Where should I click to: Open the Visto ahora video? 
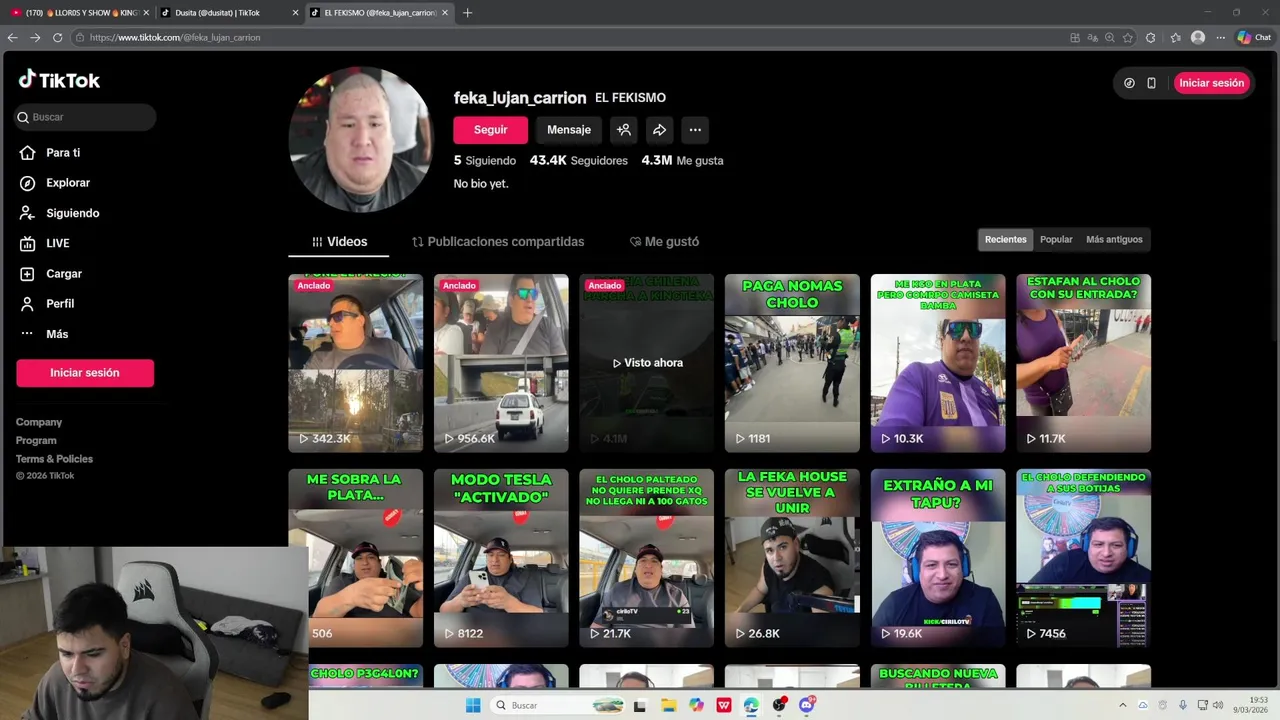click(647, 363)
